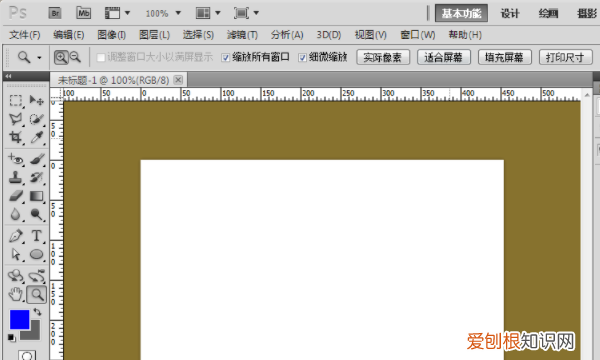Select the Ellipse shape tool
The image size is (600, 360).
tap(37, 254)
